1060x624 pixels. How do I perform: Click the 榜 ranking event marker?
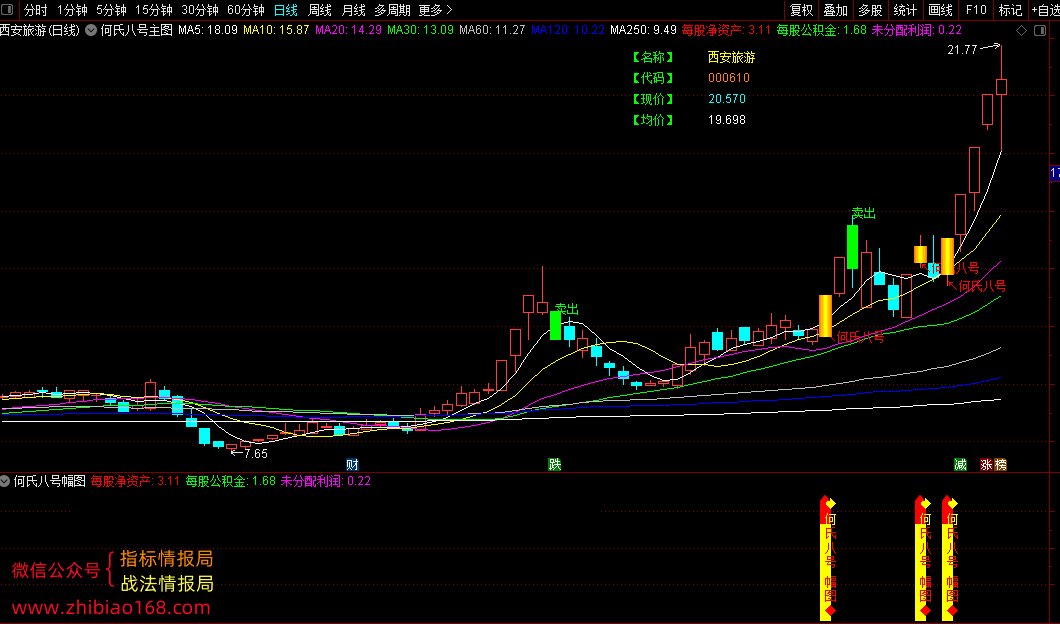[x=1001, y=464]
